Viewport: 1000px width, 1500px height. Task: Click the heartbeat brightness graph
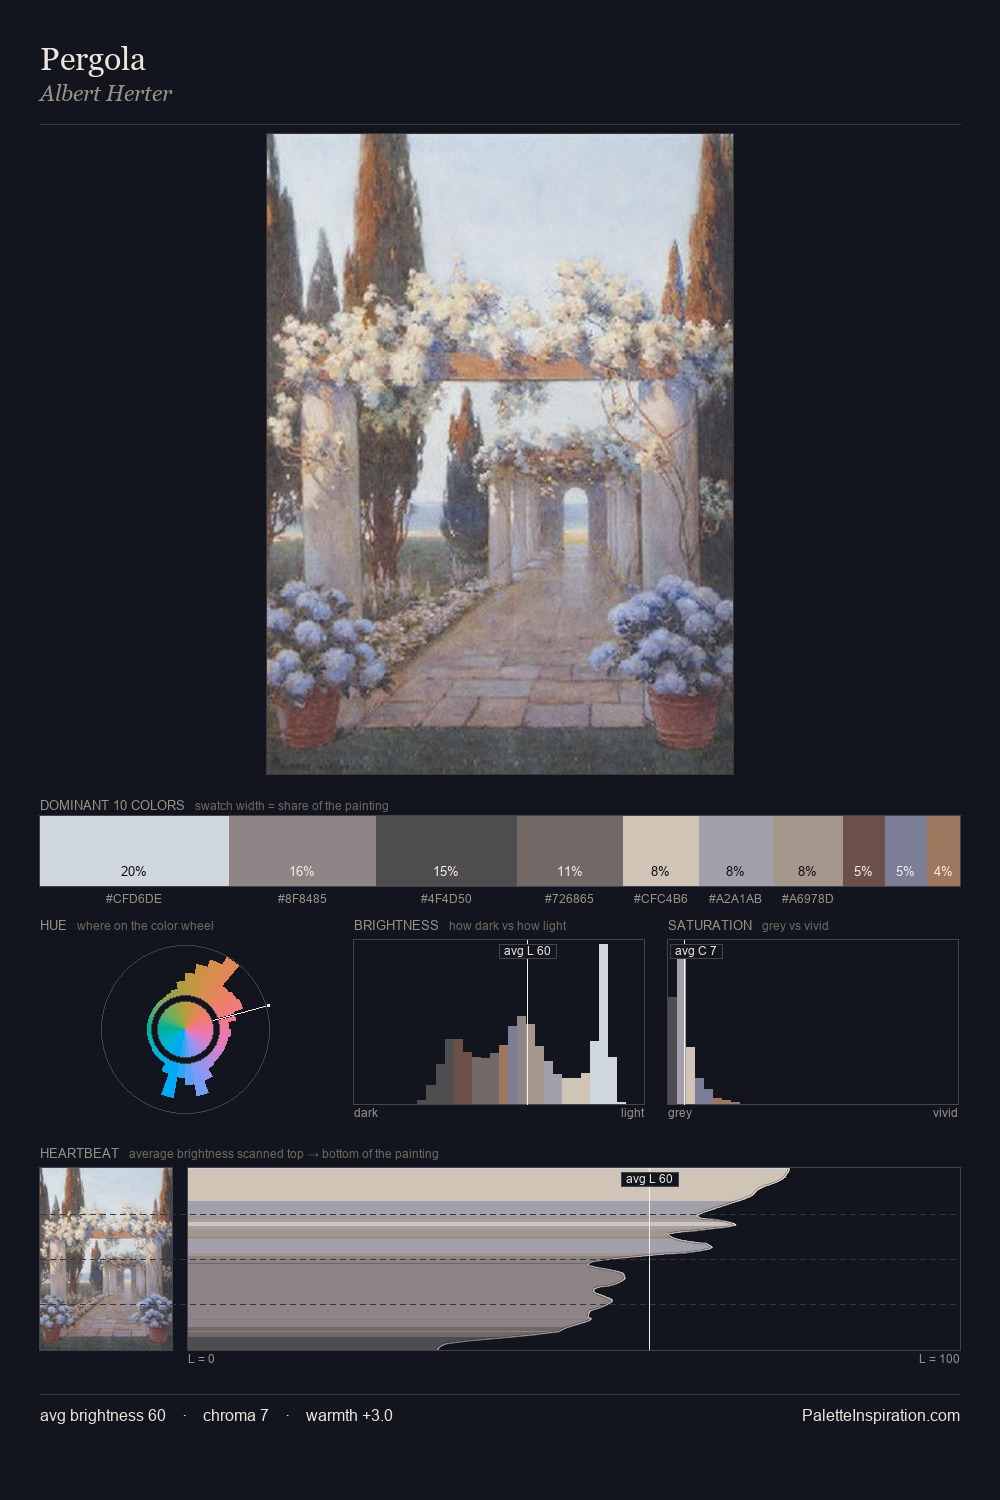coord(574,1259)
